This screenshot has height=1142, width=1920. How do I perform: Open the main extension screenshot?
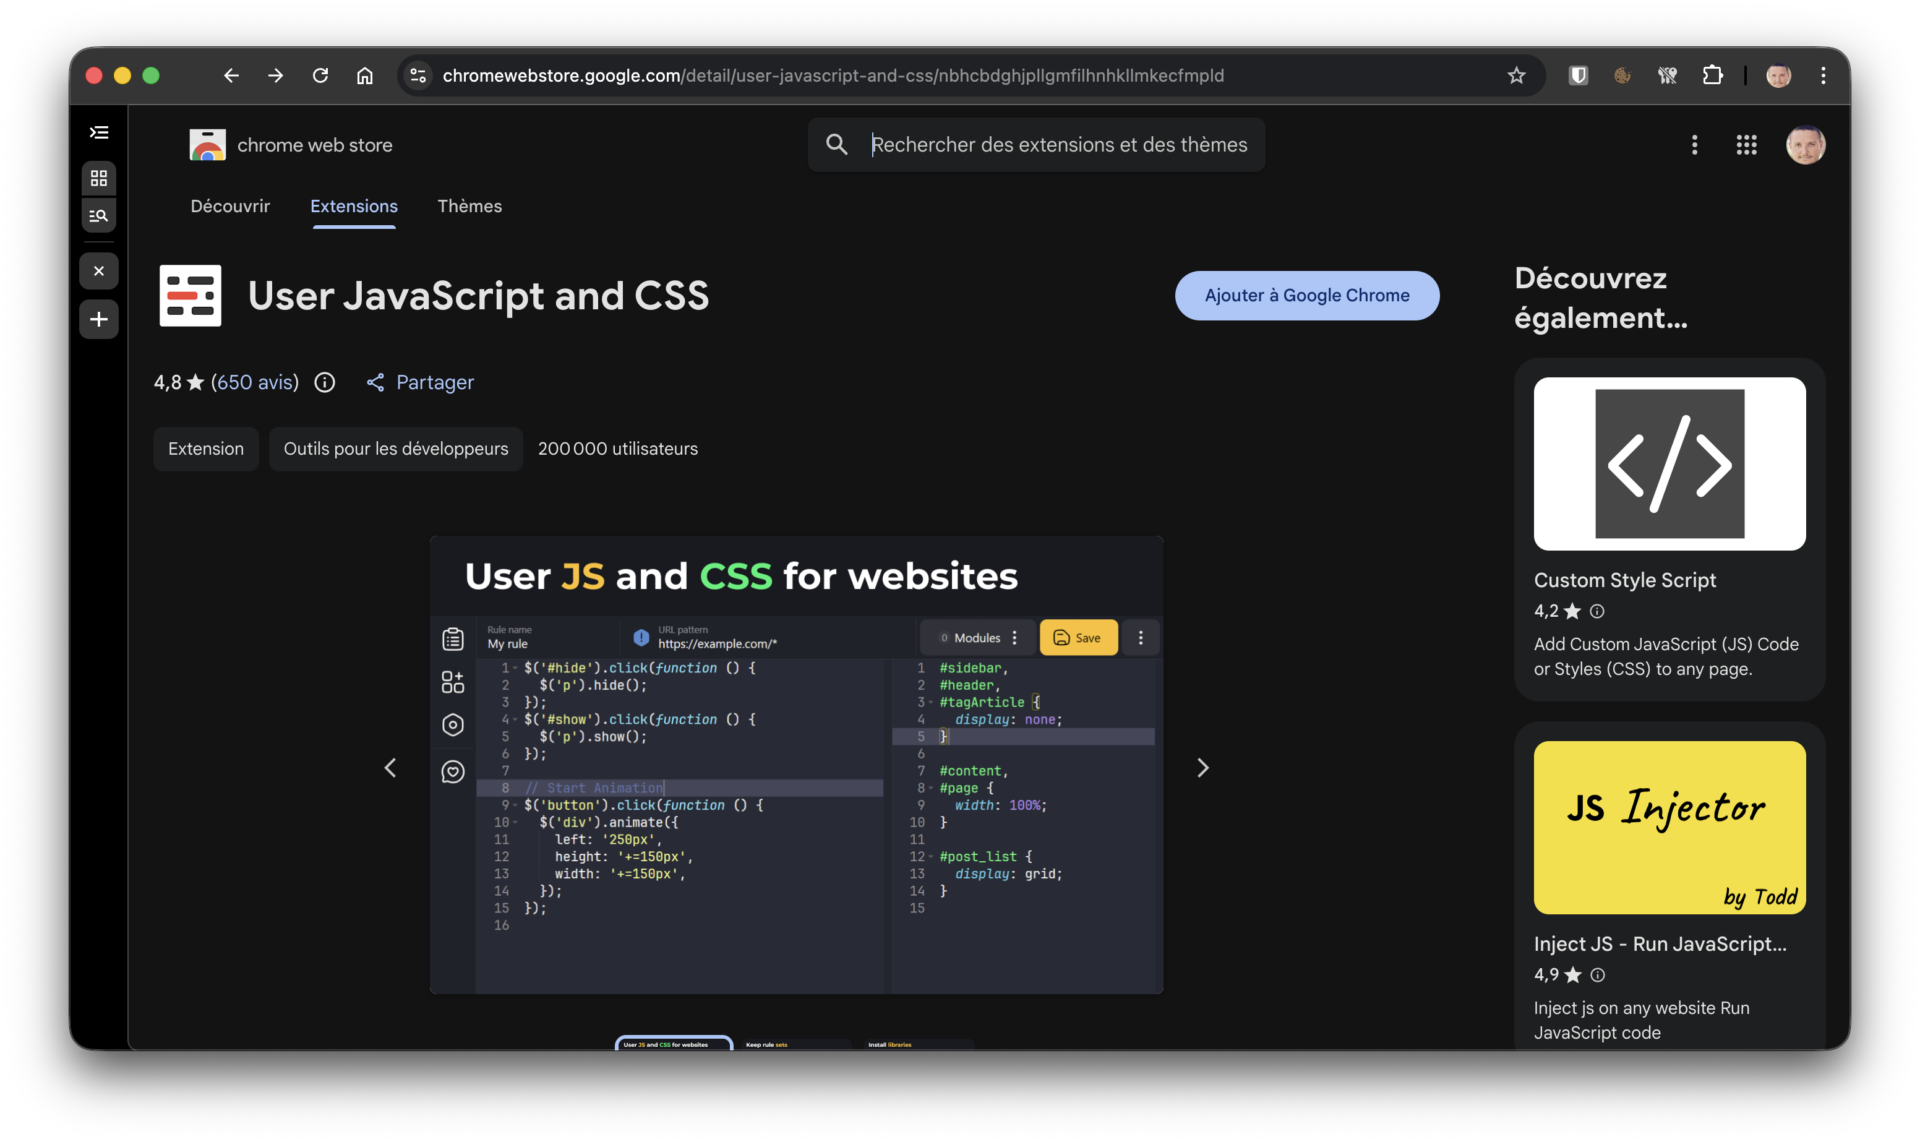coord(797,765)
